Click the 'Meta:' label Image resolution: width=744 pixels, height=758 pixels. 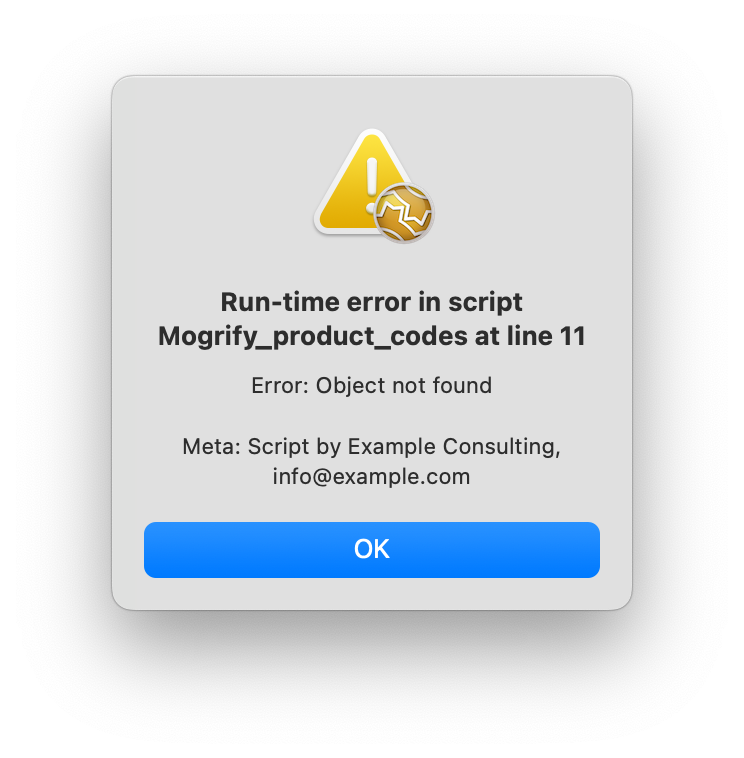click(x=211, y=446)
